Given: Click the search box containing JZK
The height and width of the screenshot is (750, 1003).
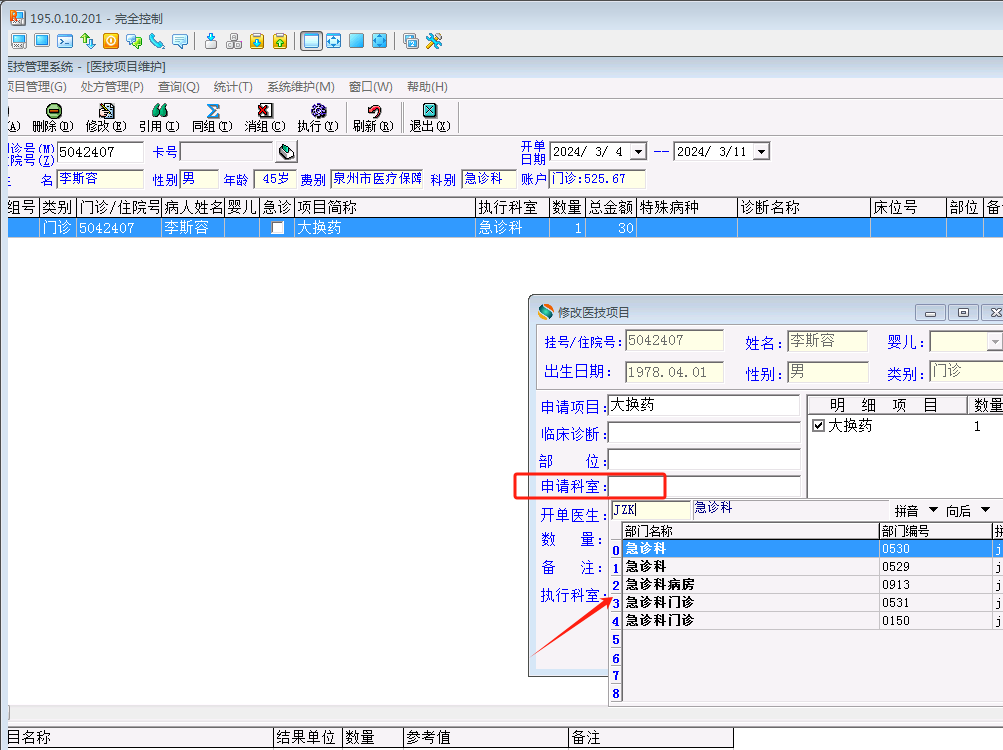Looking at the screenshot, I should 651,509.
